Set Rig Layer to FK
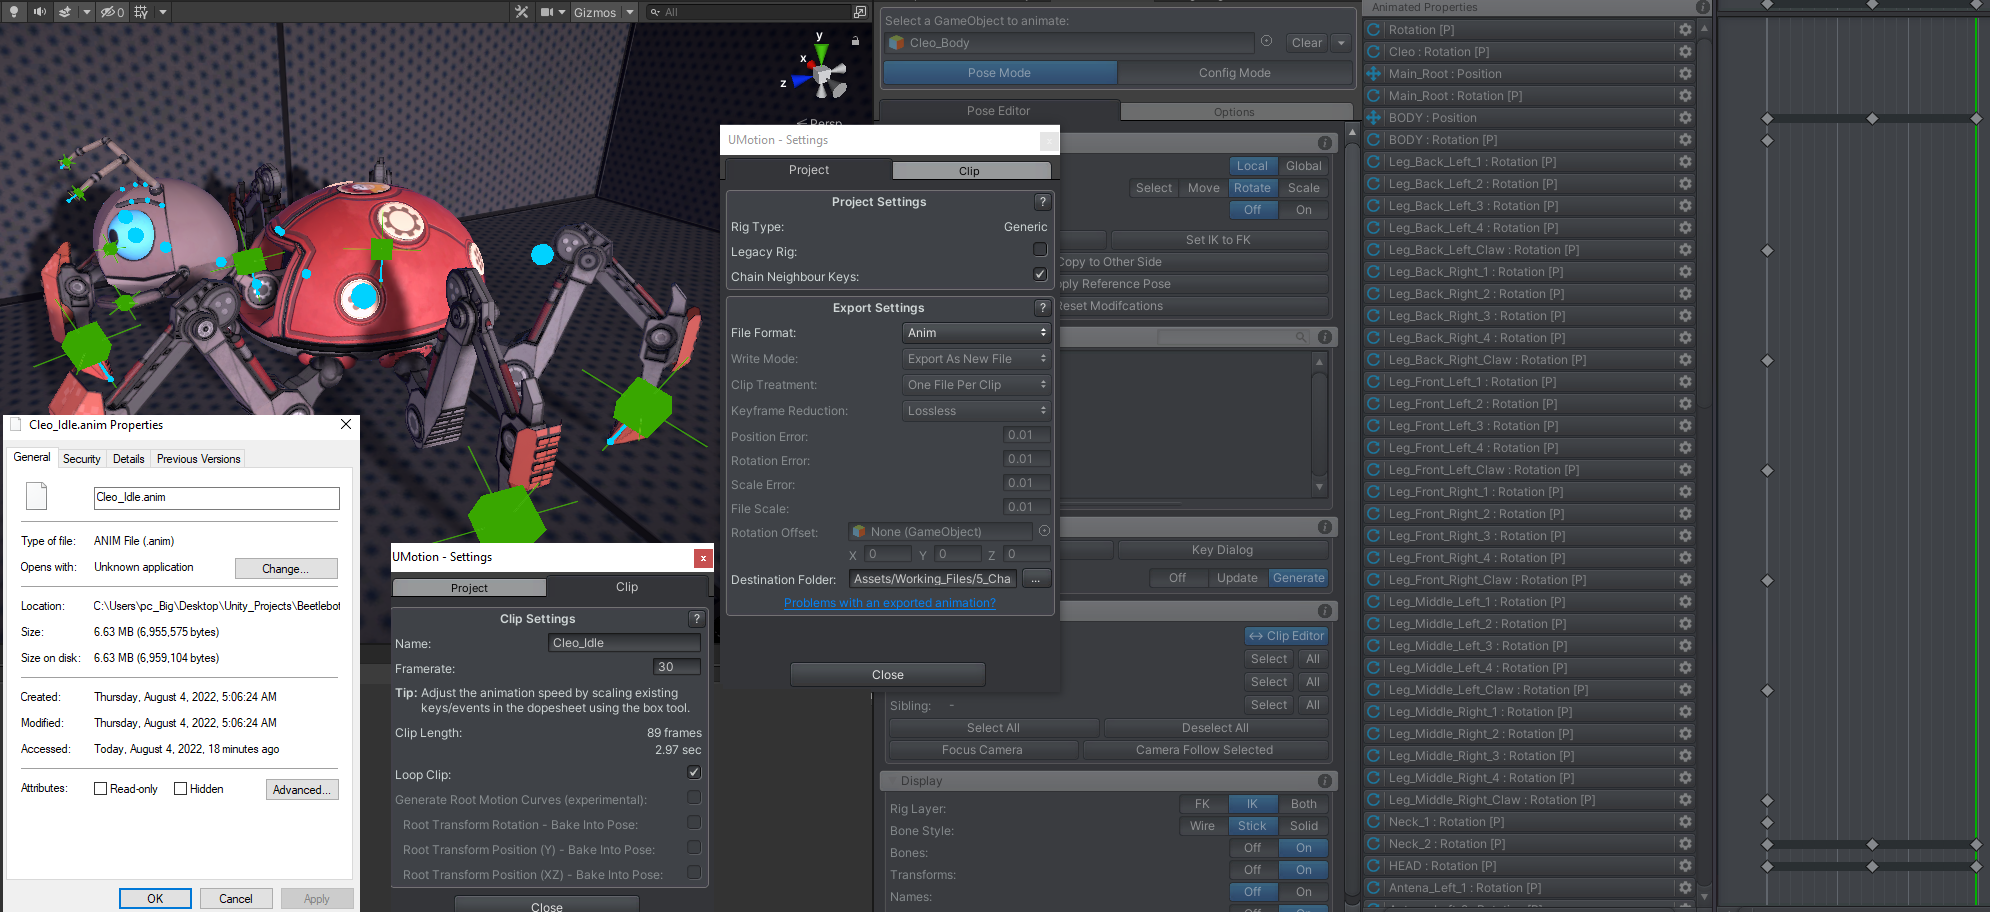Screen dimensions: 1990x912 coord(1202,804)
